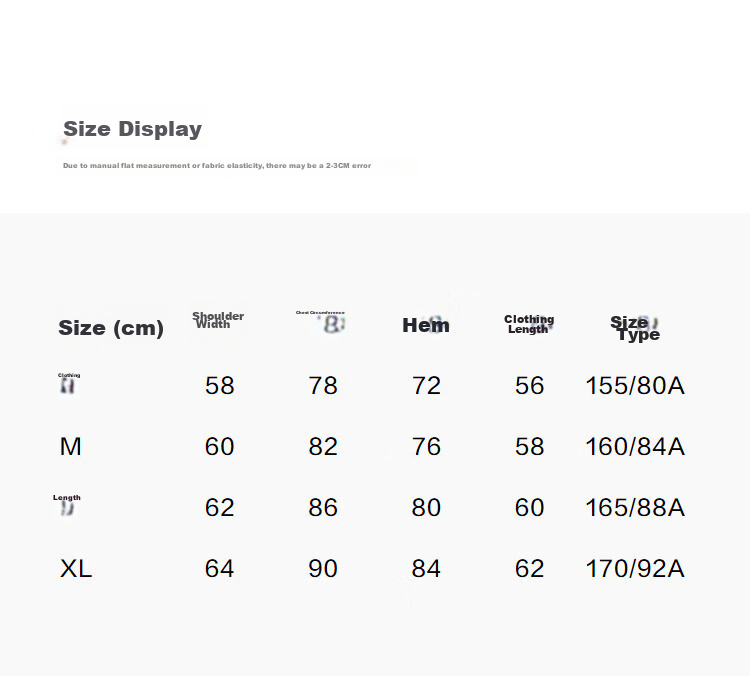Screen dimensions: 750x676
Task: Click the 'Size Type' column header
Action: pyautogui.click(x=635, y=328)
